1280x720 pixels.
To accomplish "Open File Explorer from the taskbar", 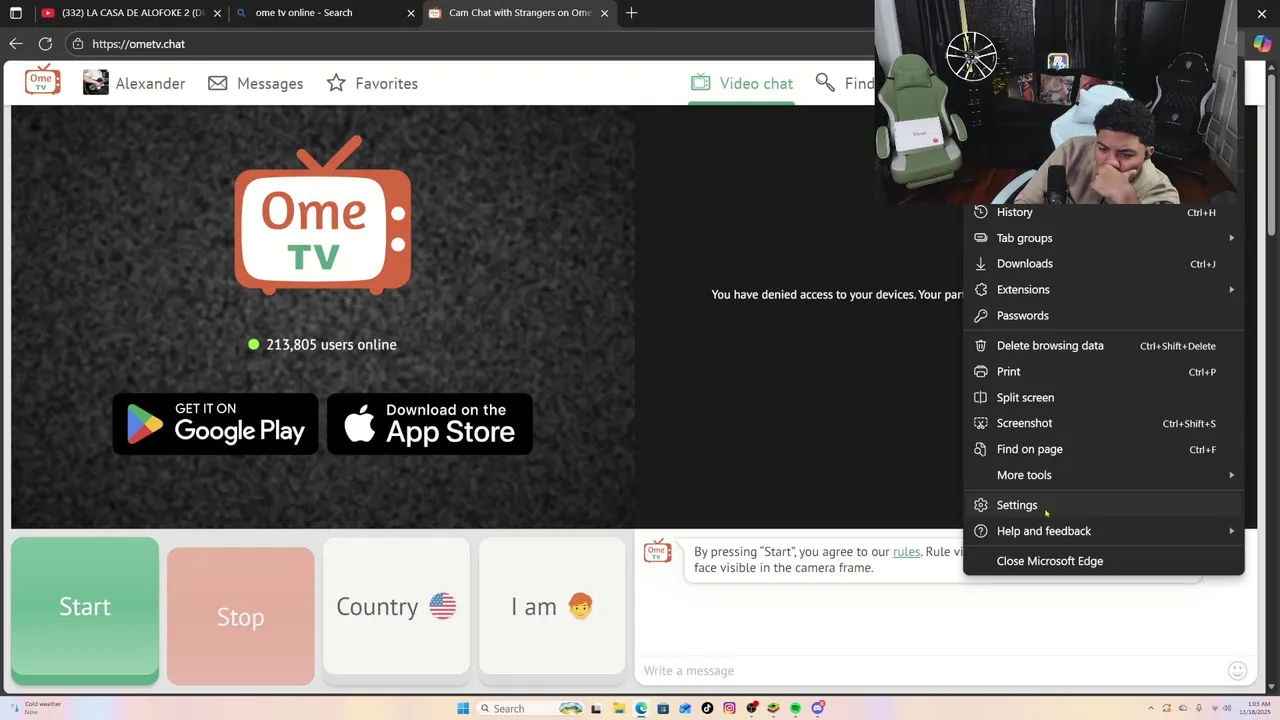I will point(619,708).
